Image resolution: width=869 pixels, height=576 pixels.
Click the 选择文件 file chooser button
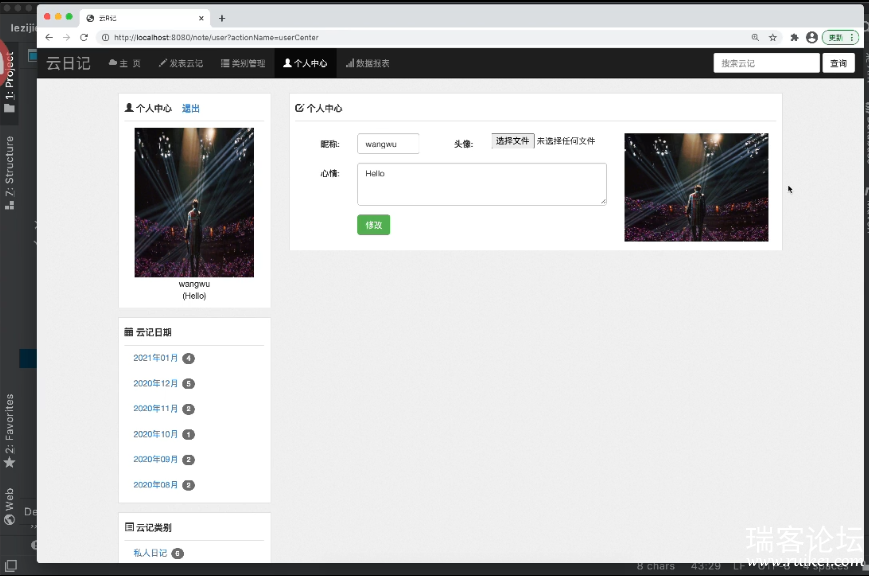[512, 141]
